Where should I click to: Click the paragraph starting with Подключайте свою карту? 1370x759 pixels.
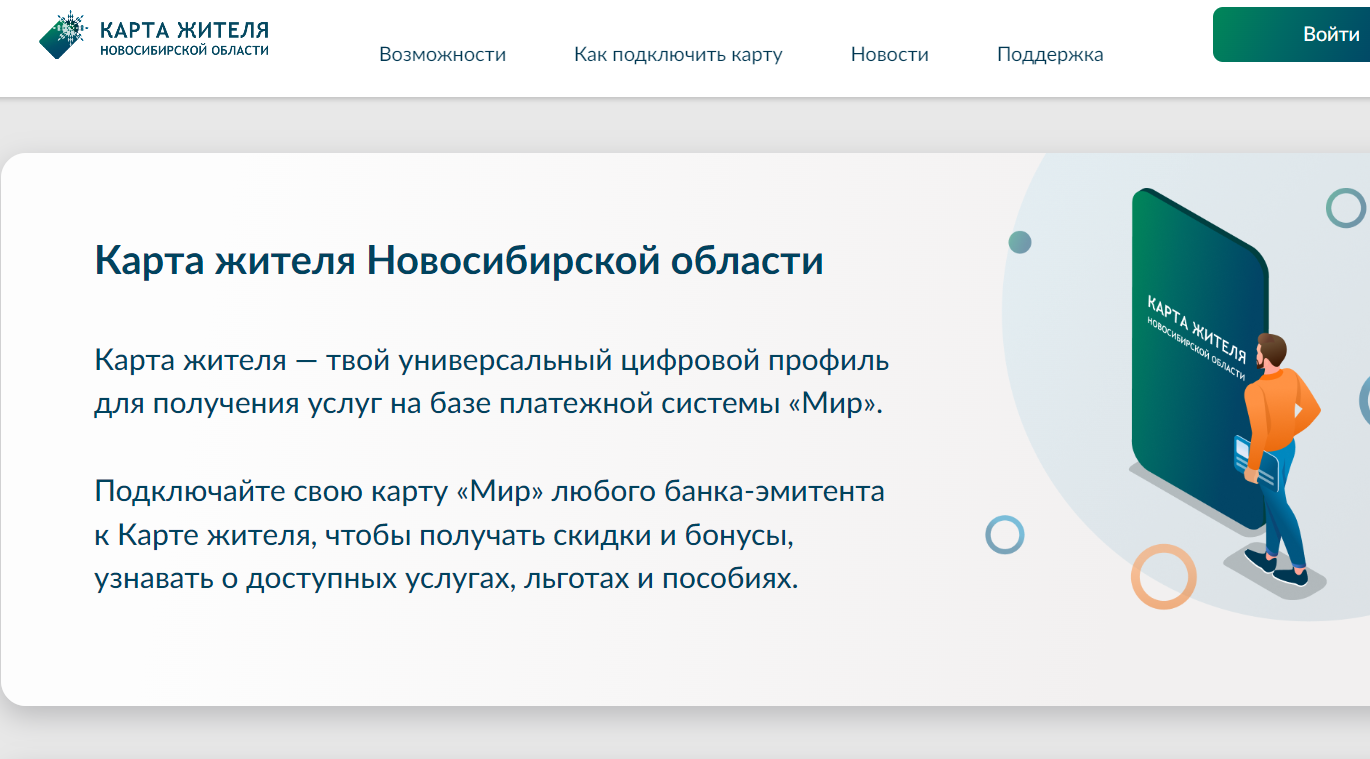490,536
